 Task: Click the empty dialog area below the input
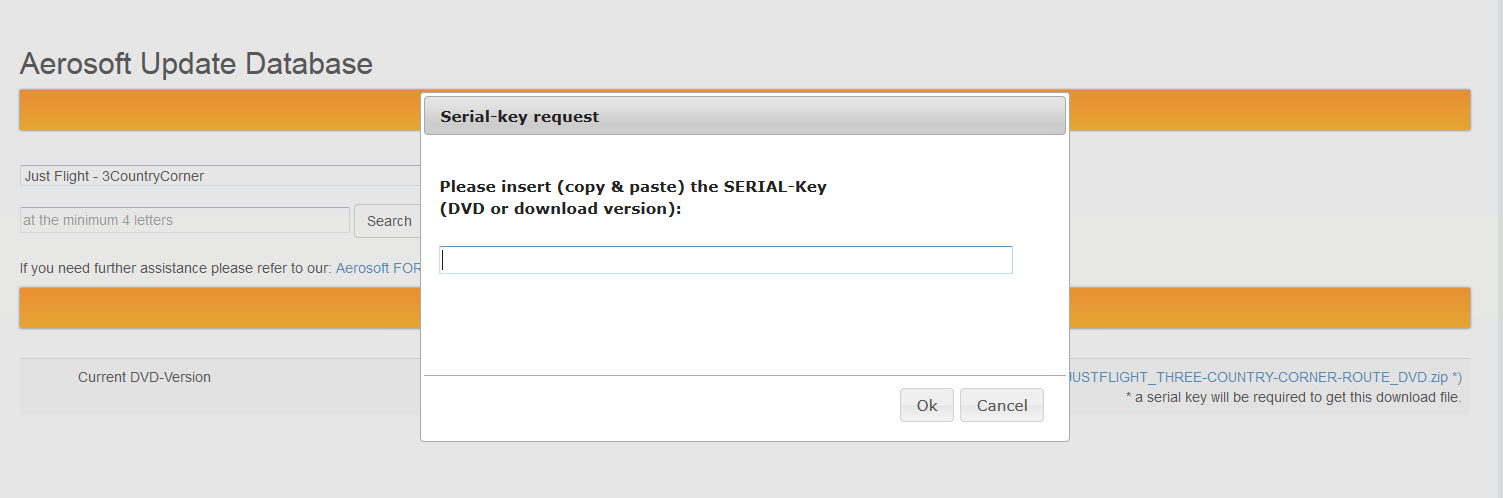(744, 325)
